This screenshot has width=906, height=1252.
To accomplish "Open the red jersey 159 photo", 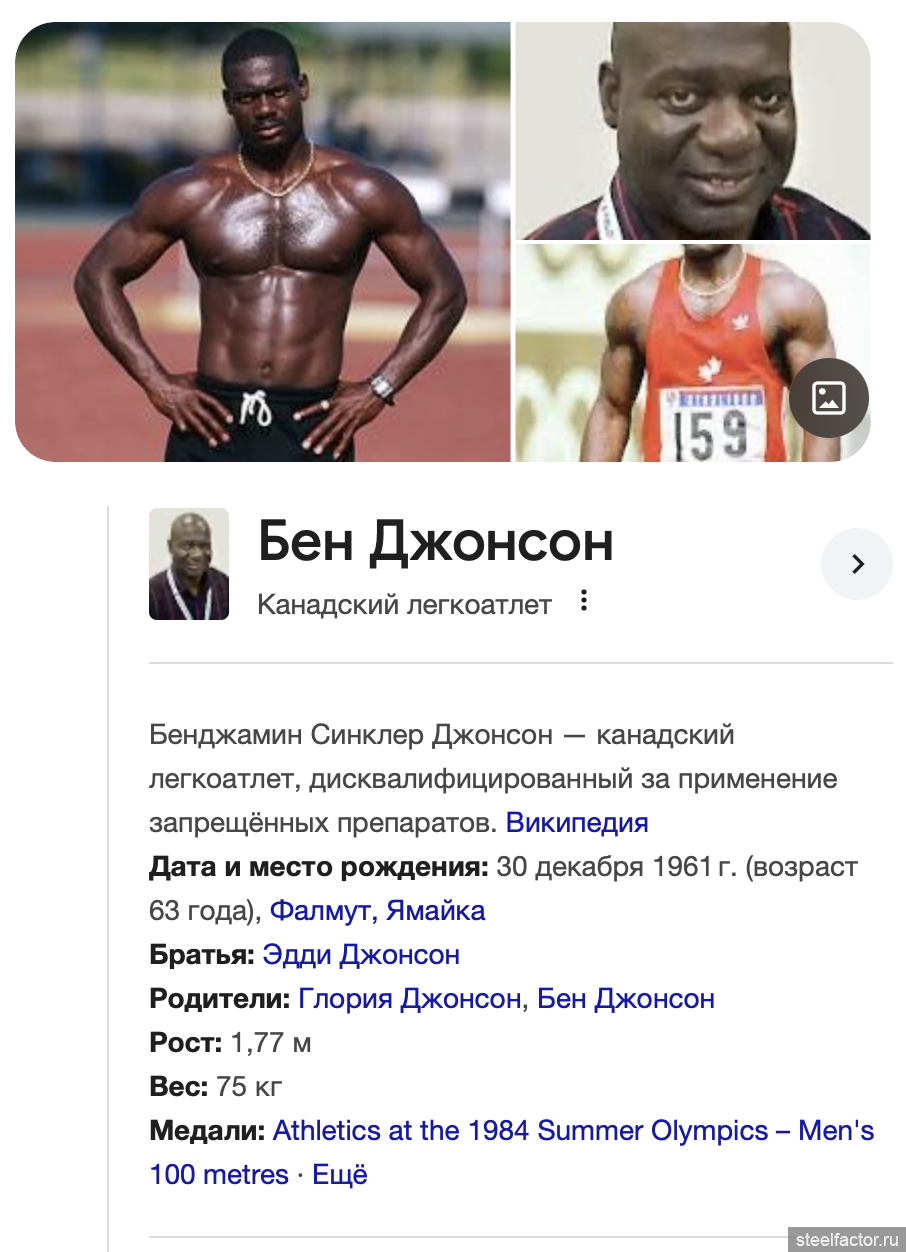I will pyautogui.click(x=692, y=353).
